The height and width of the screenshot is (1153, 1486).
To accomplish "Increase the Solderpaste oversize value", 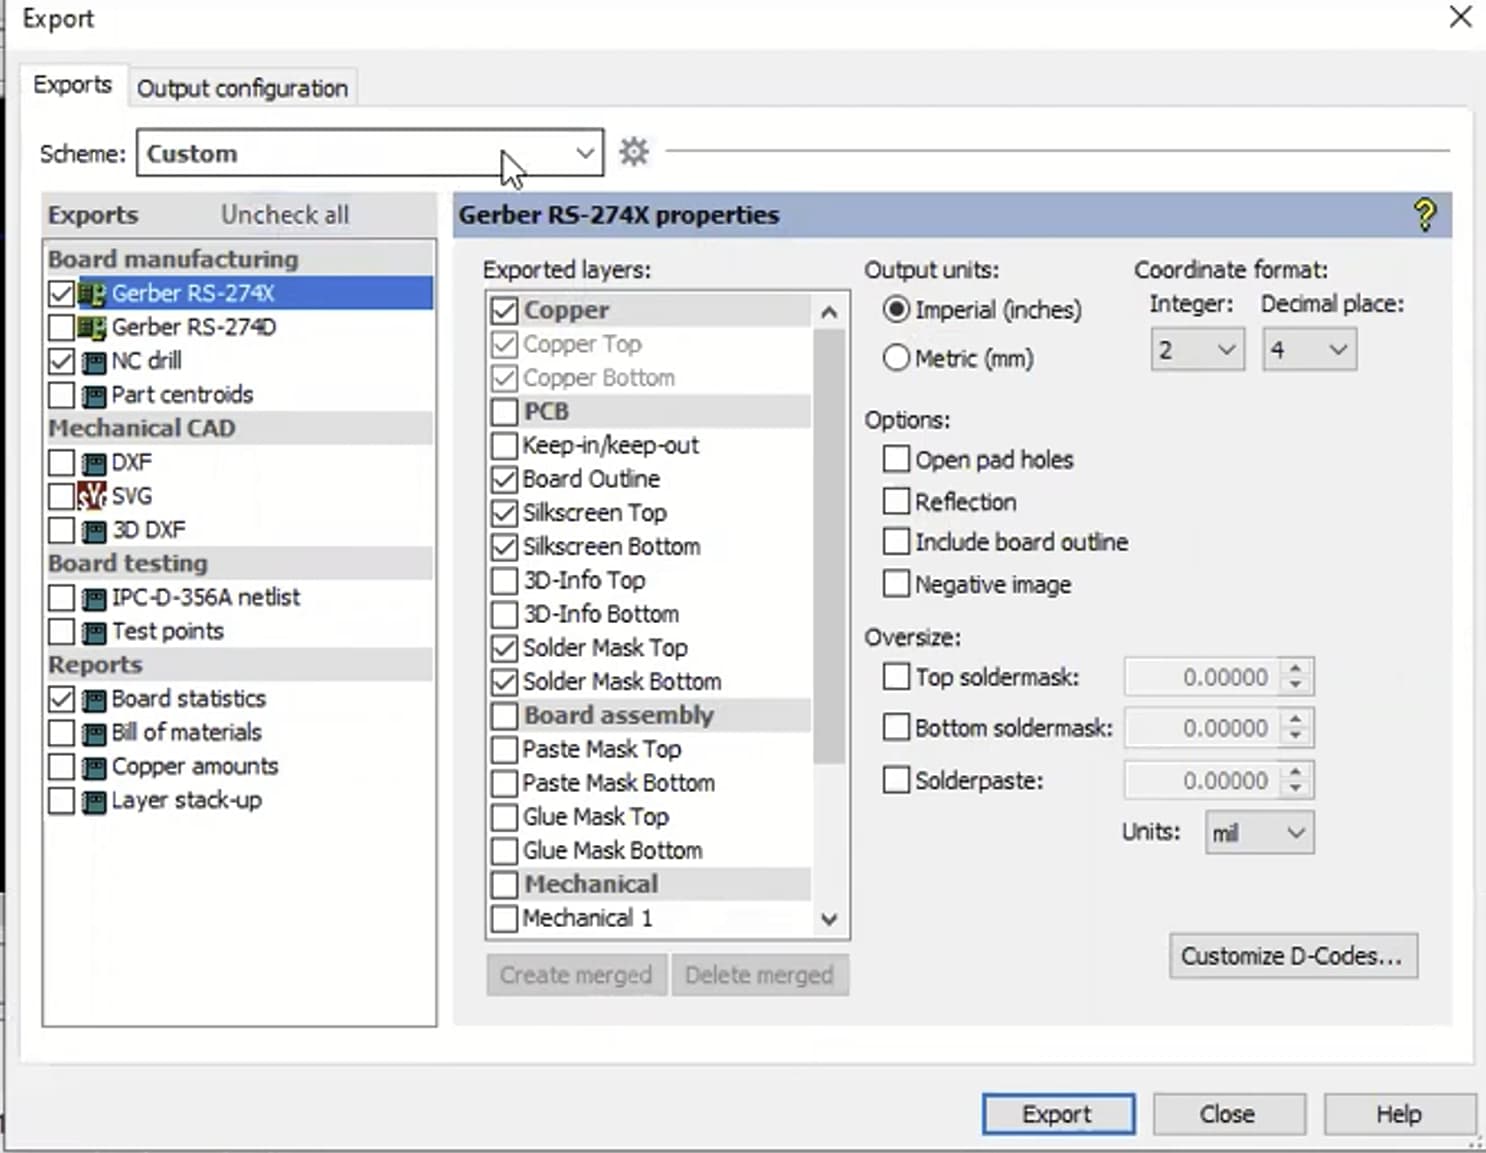I will (1296, 771).
